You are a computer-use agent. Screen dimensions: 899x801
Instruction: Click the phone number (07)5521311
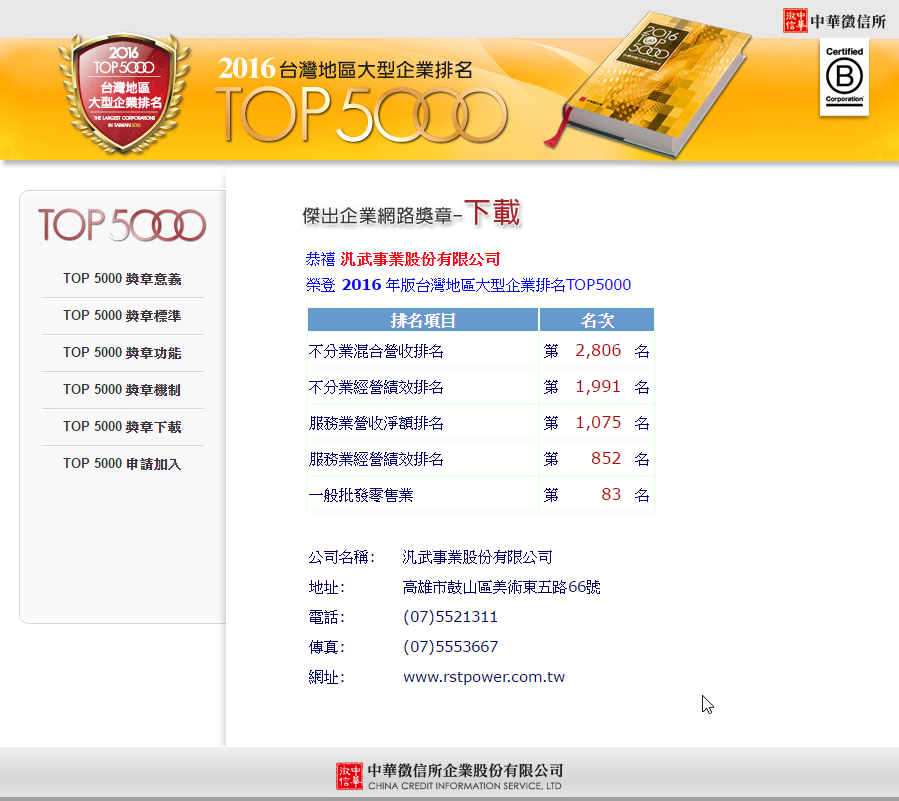tap(451, 617)
